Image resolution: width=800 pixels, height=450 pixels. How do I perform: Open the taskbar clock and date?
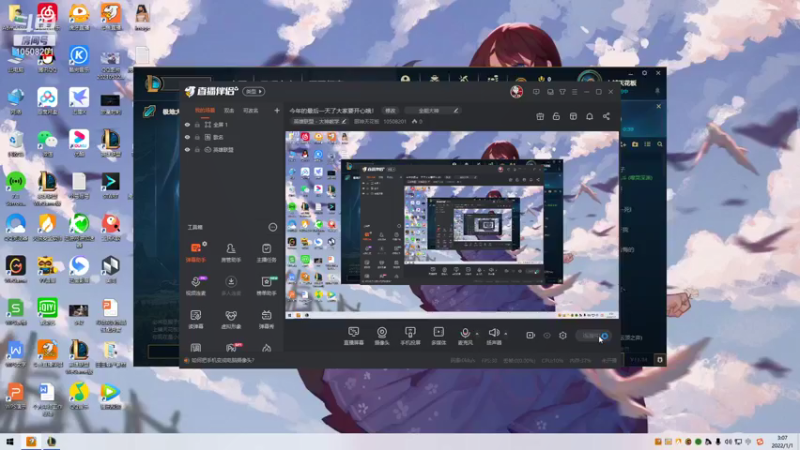click(x=782, y=441)
